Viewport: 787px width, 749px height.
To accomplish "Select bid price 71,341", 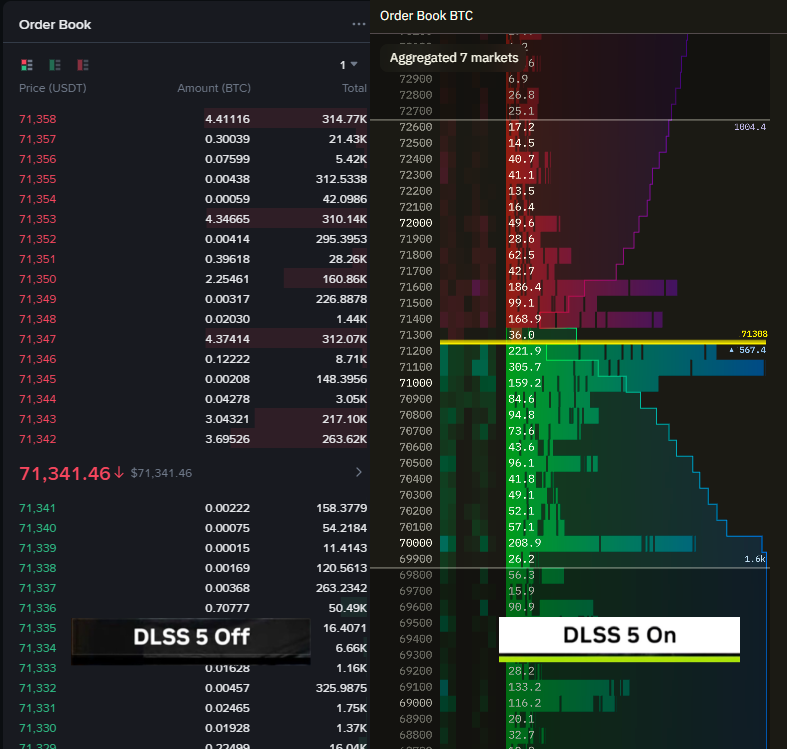I will click(x=38, y=508).
